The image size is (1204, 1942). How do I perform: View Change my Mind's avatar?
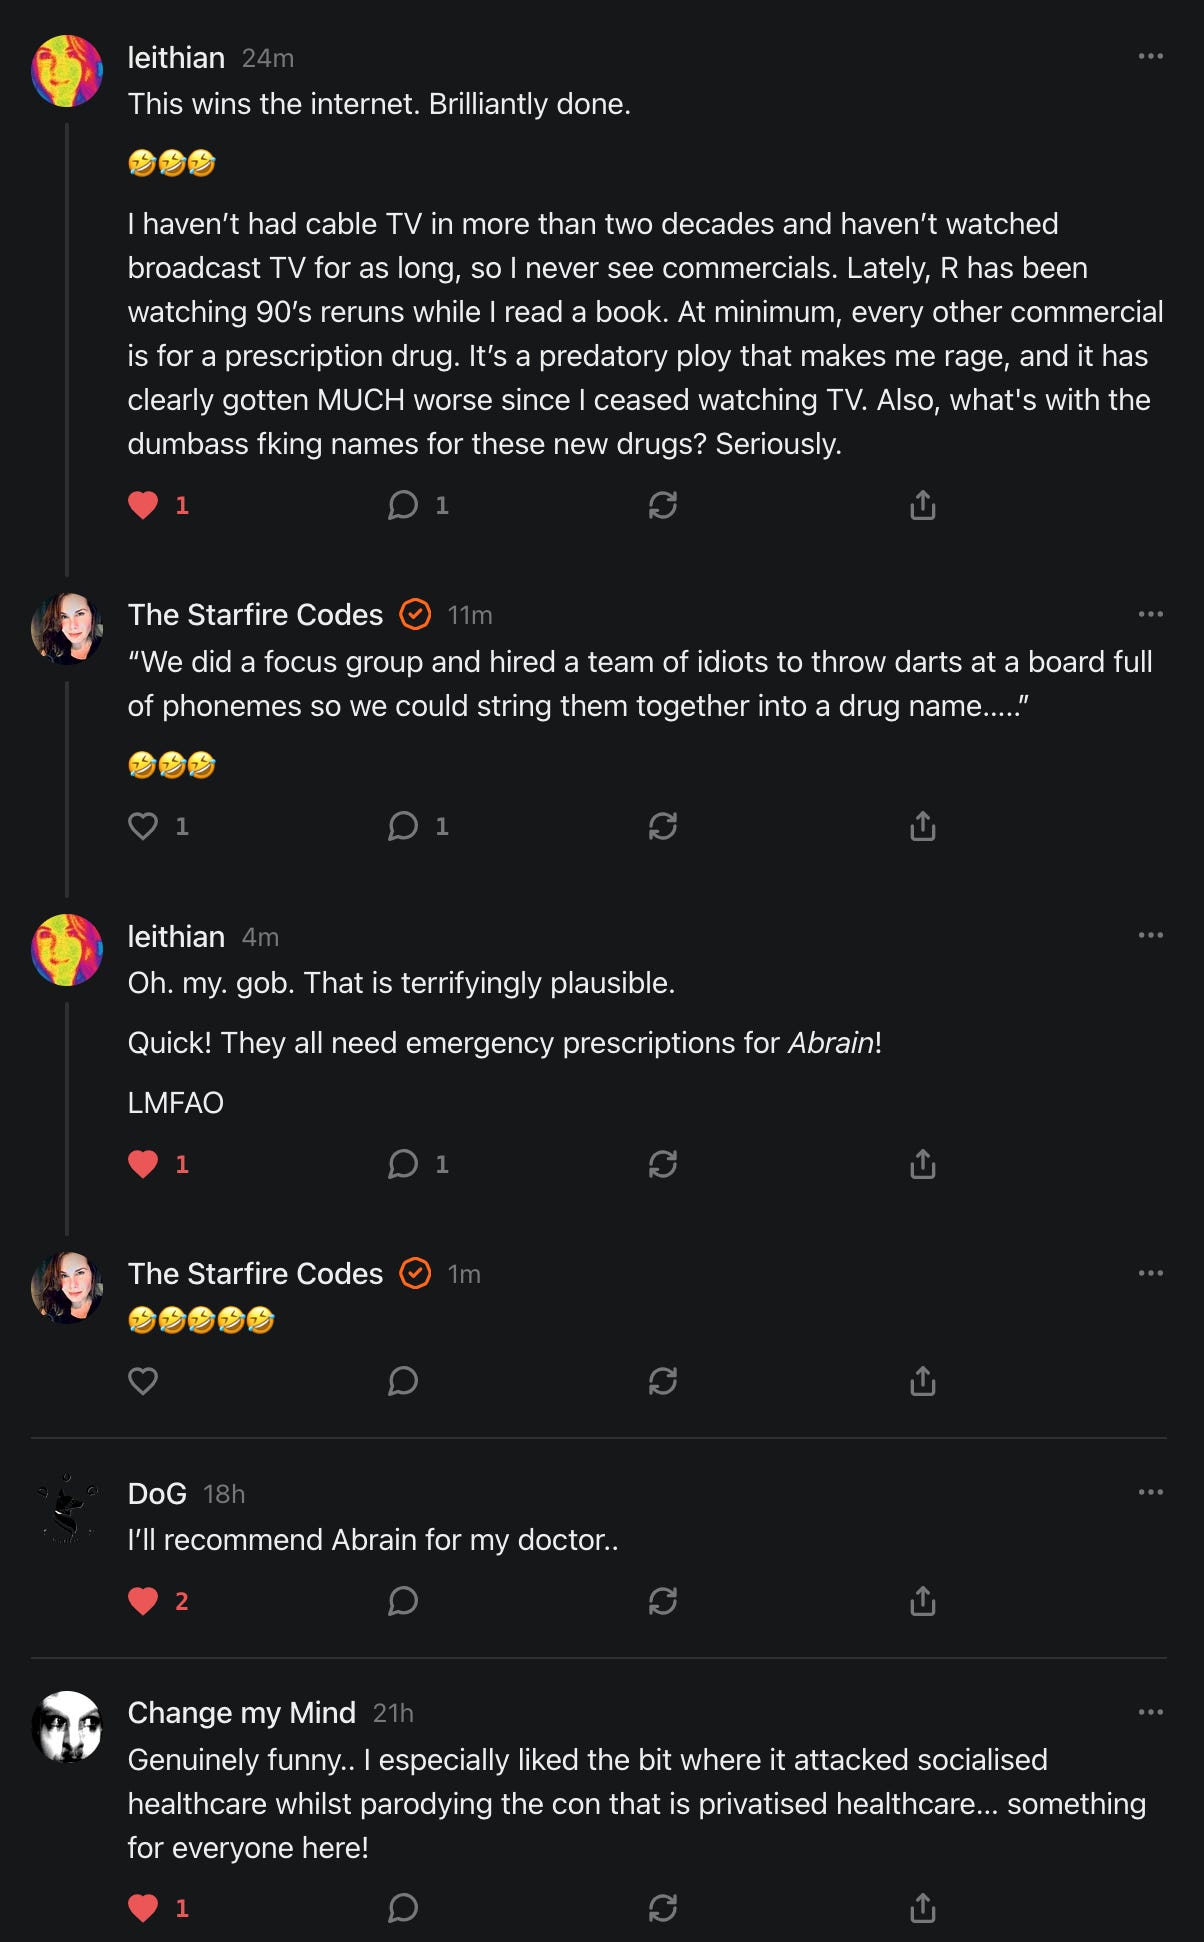pos(67,1727)
